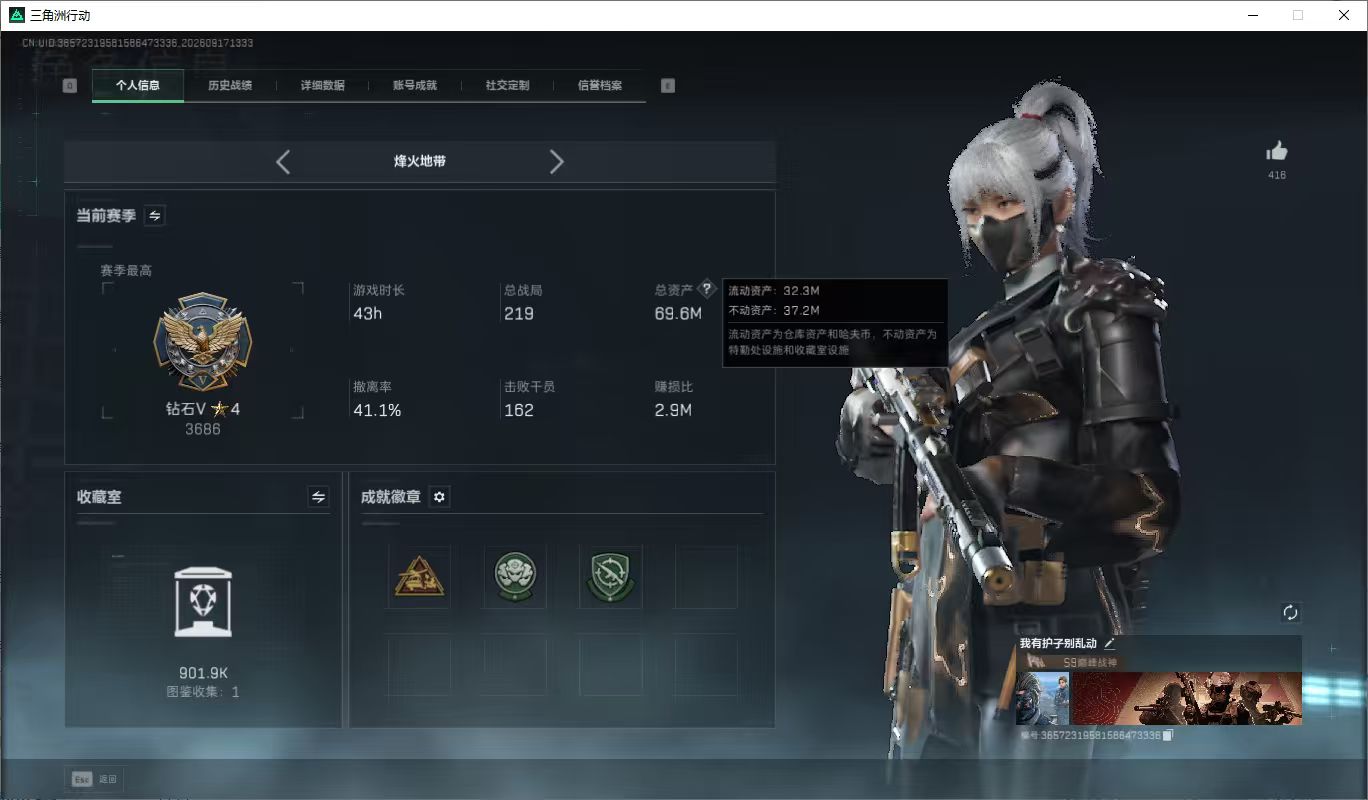
Task: Select the 个人信息 tab
Action: coord(138,86)
